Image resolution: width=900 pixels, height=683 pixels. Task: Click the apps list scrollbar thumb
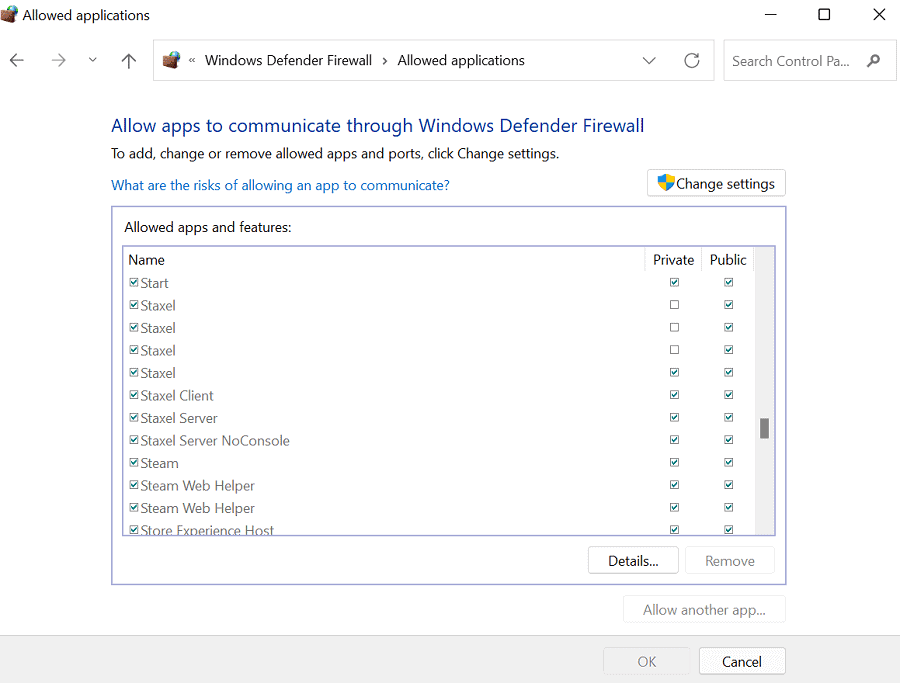coord(764,428)
